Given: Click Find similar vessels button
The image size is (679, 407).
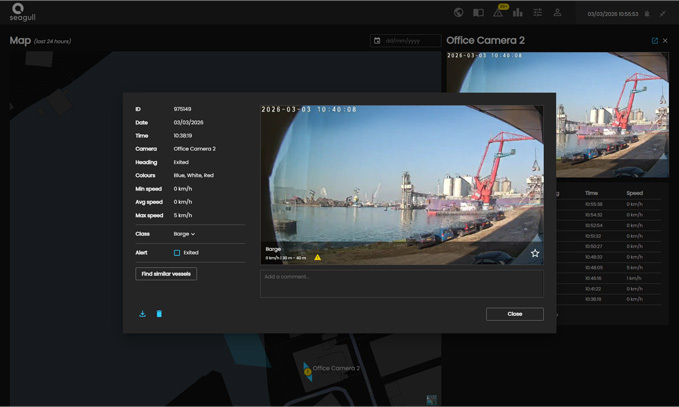Looking at the screenshot, I should click(166, 274).
